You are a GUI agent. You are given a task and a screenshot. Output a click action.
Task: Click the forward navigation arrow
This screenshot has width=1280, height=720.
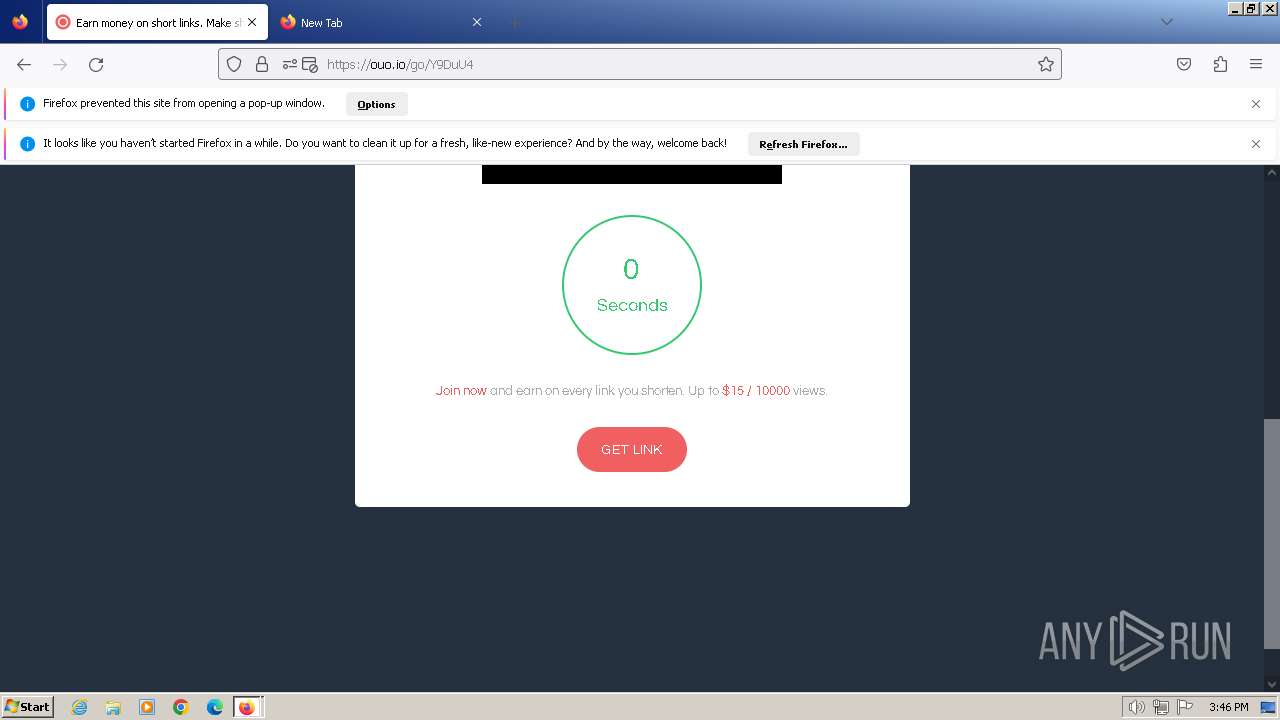click(x=60, y=64)
